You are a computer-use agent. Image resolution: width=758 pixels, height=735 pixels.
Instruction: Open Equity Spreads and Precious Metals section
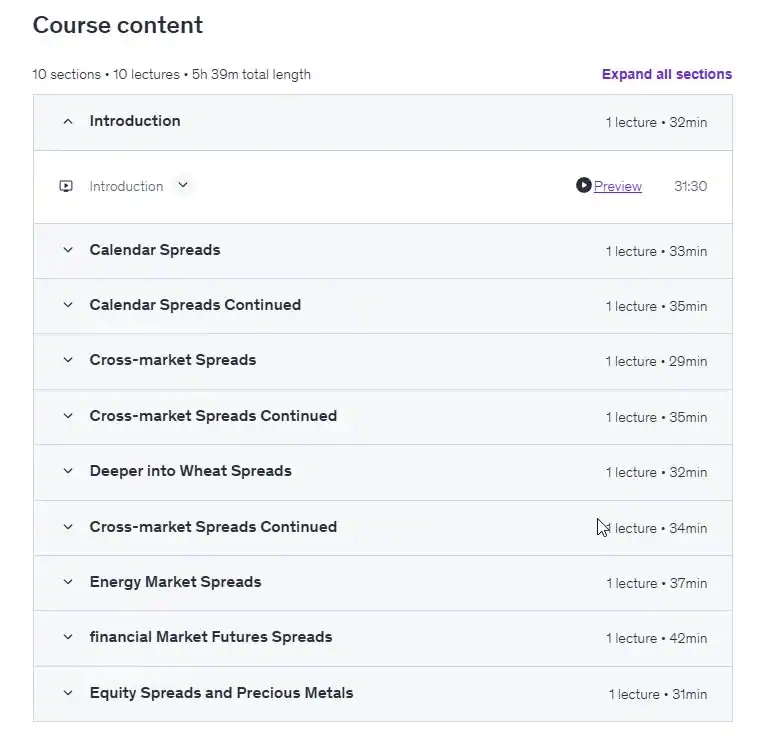click(383, 694)
